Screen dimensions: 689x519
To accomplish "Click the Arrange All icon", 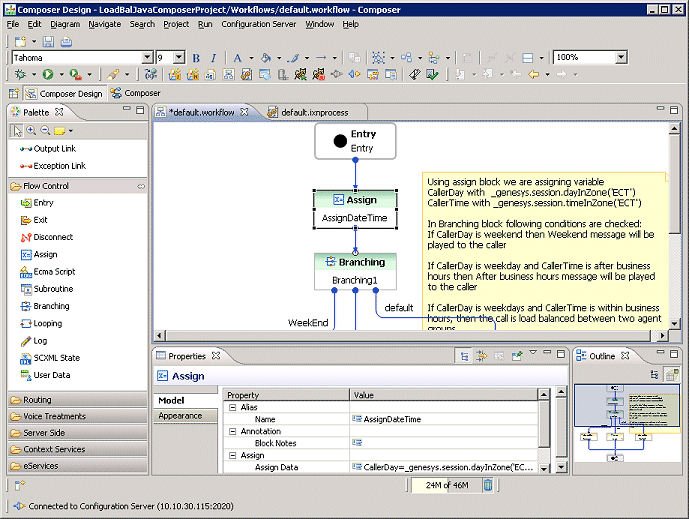I will [x=406, y=58].
